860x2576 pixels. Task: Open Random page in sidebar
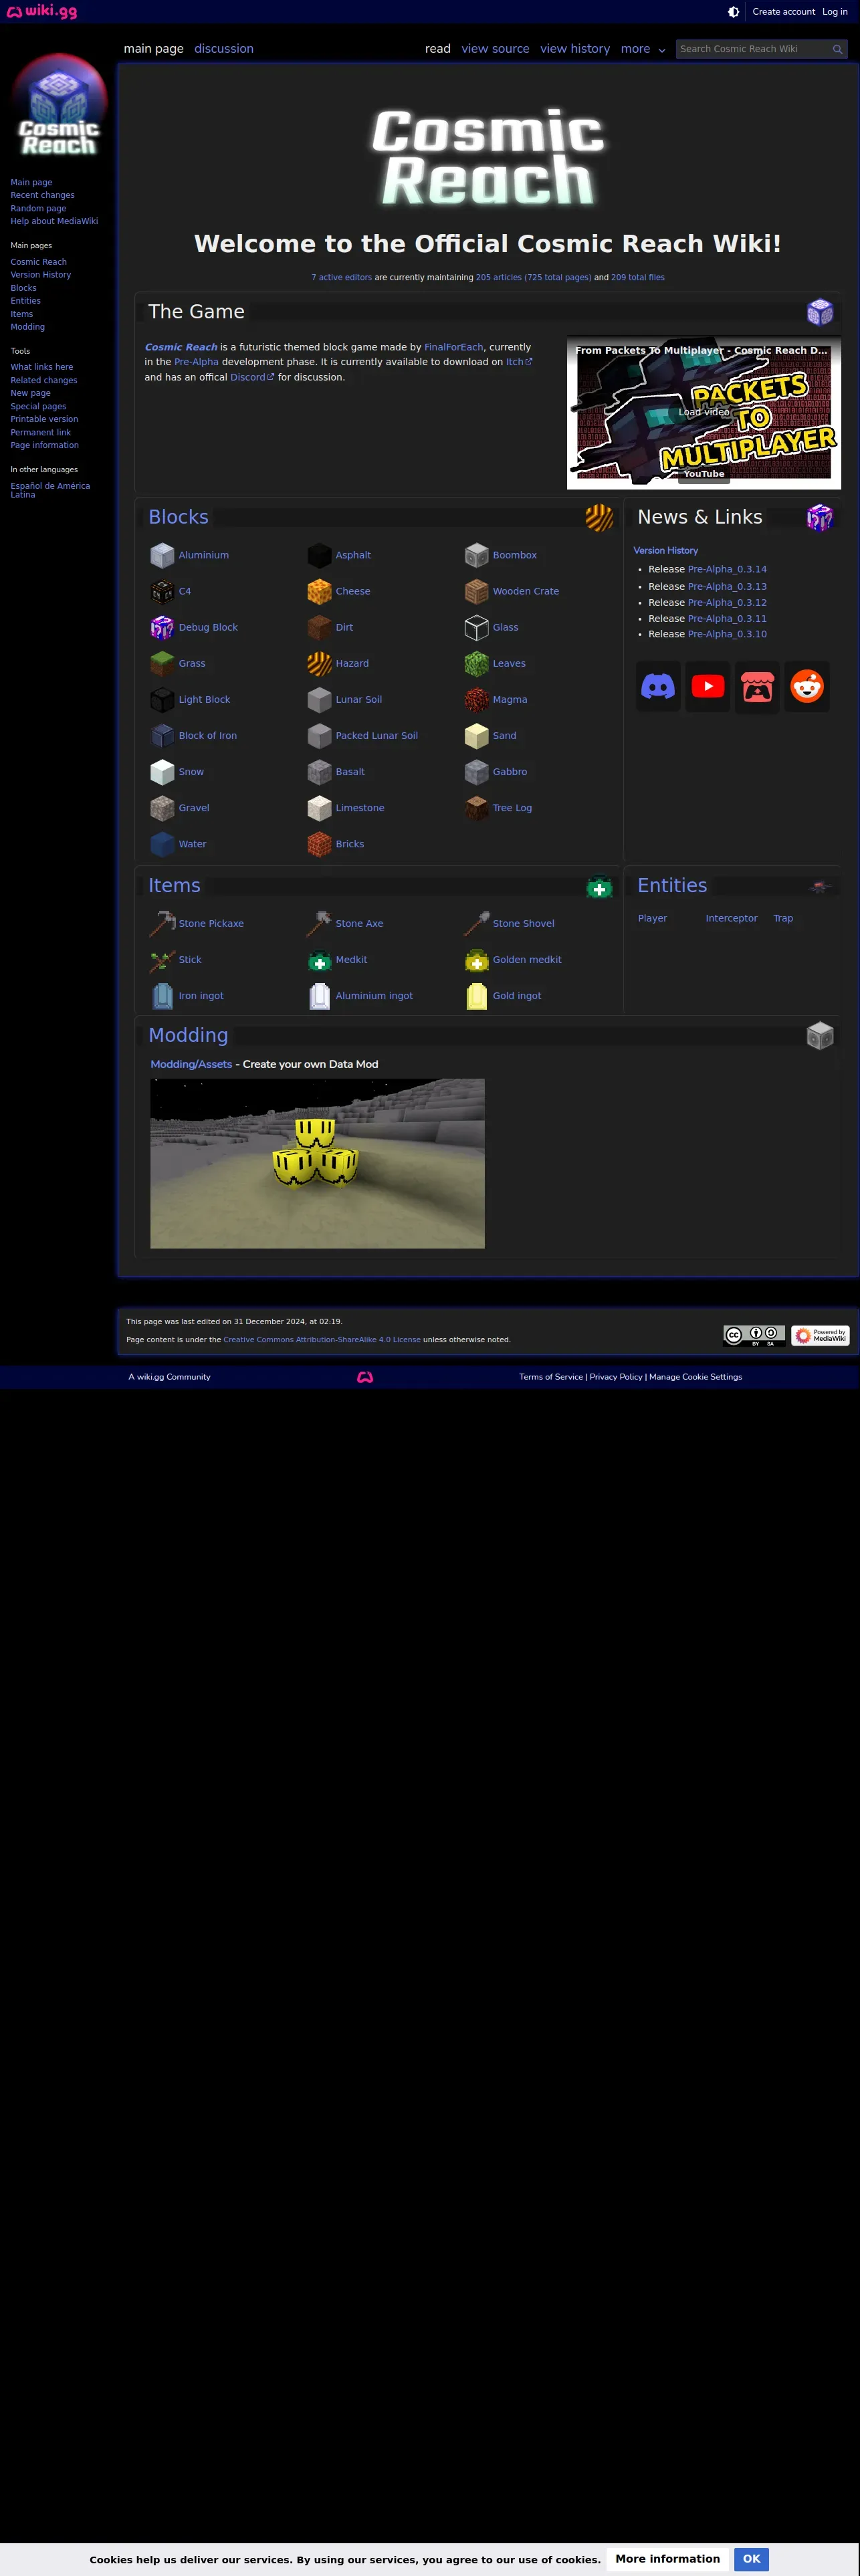[38, 209]
